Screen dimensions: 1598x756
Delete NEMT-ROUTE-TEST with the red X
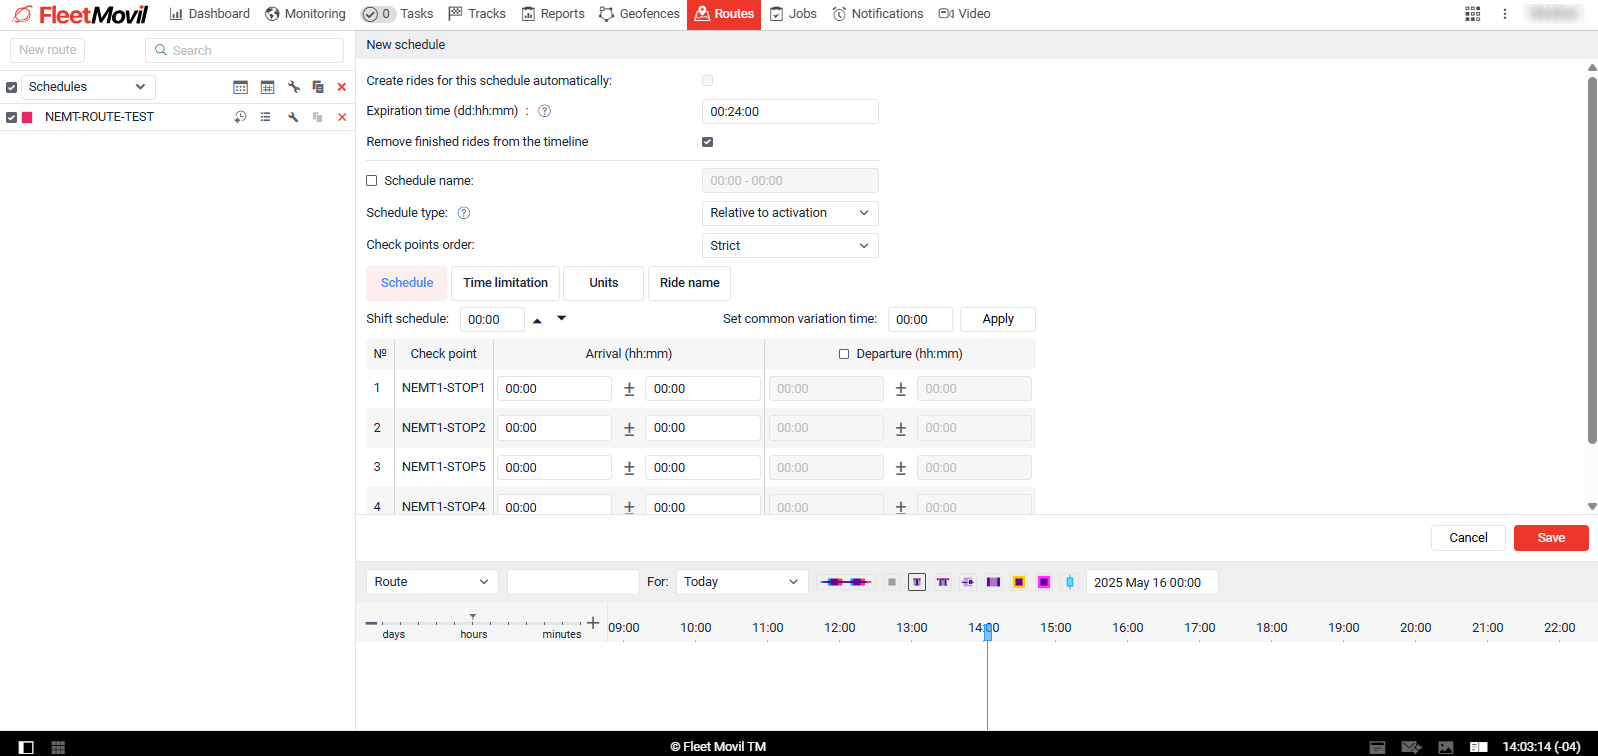[342, 117]
